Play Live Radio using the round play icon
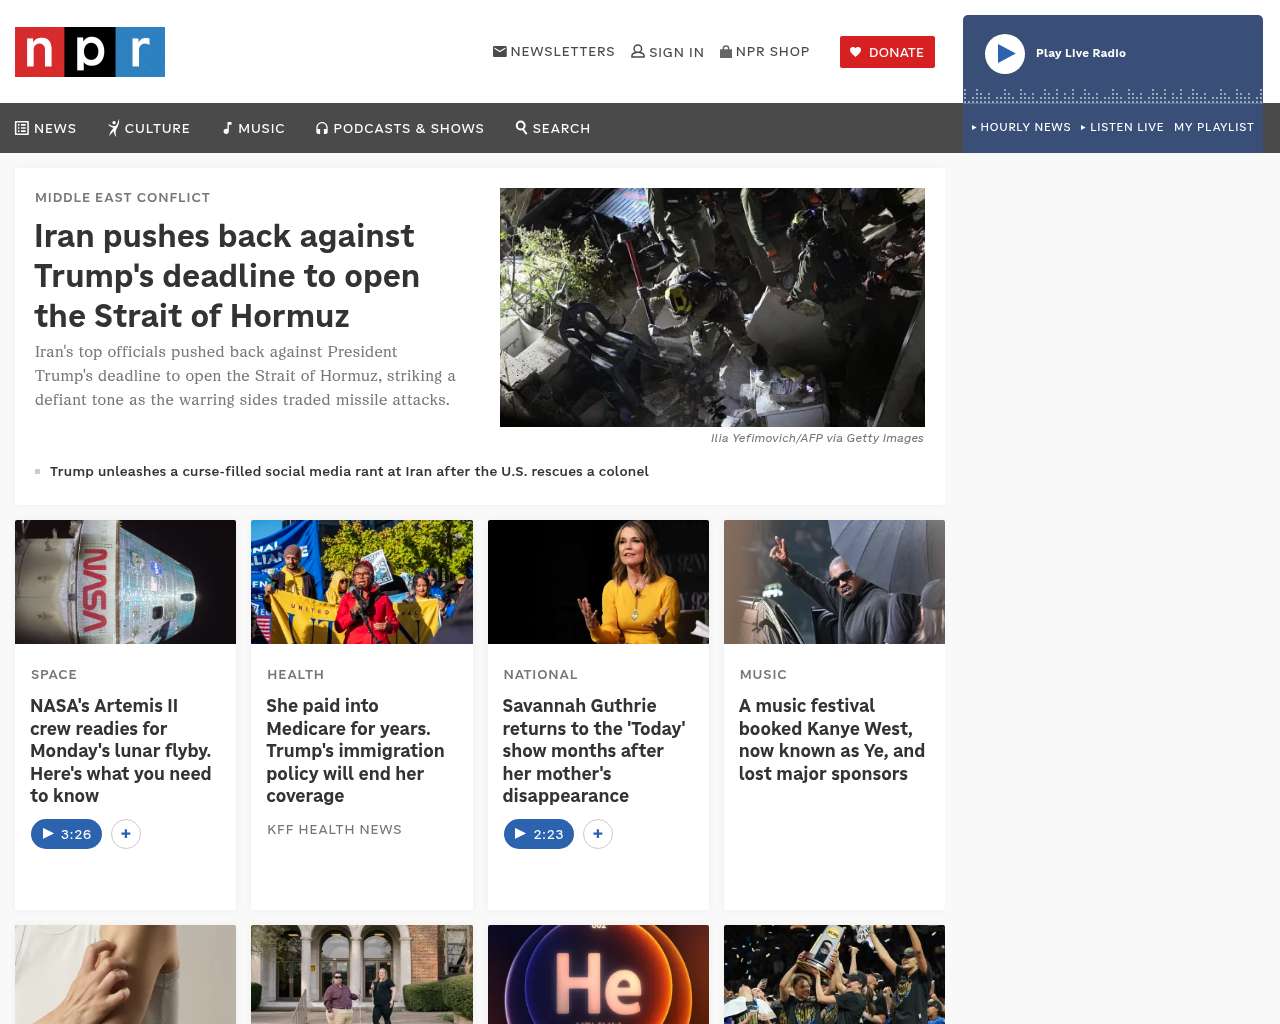Screen dimensions: 1280x1024 click(x=1005, y=54)
